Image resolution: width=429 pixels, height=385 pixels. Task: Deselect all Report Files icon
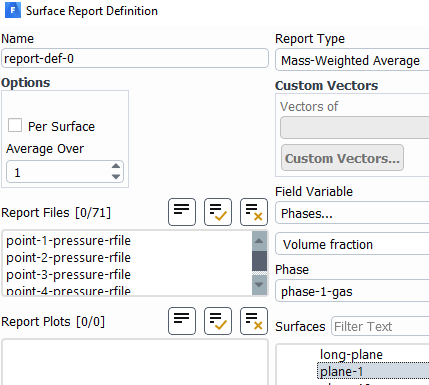(254, 212)
